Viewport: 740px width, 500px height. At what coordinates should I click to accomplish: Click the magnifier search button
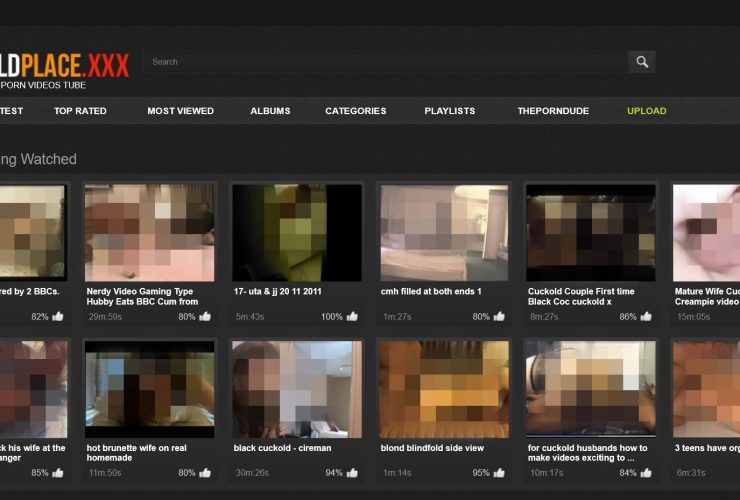[641, 62]
